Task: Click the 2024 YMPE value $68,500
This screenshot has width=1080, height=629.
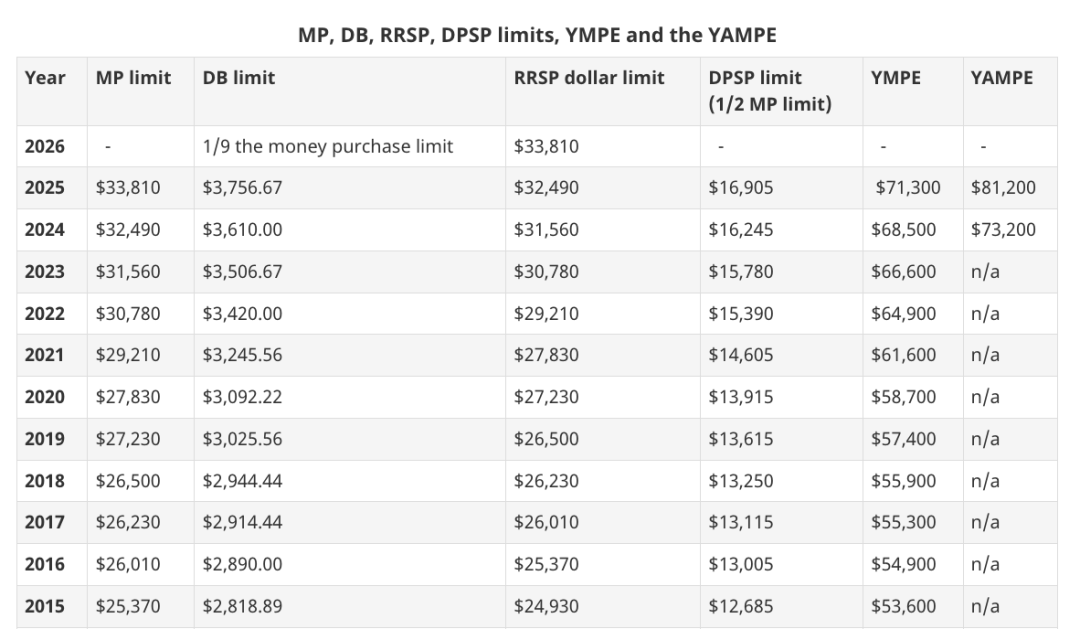Action: [x=903, y=230]
